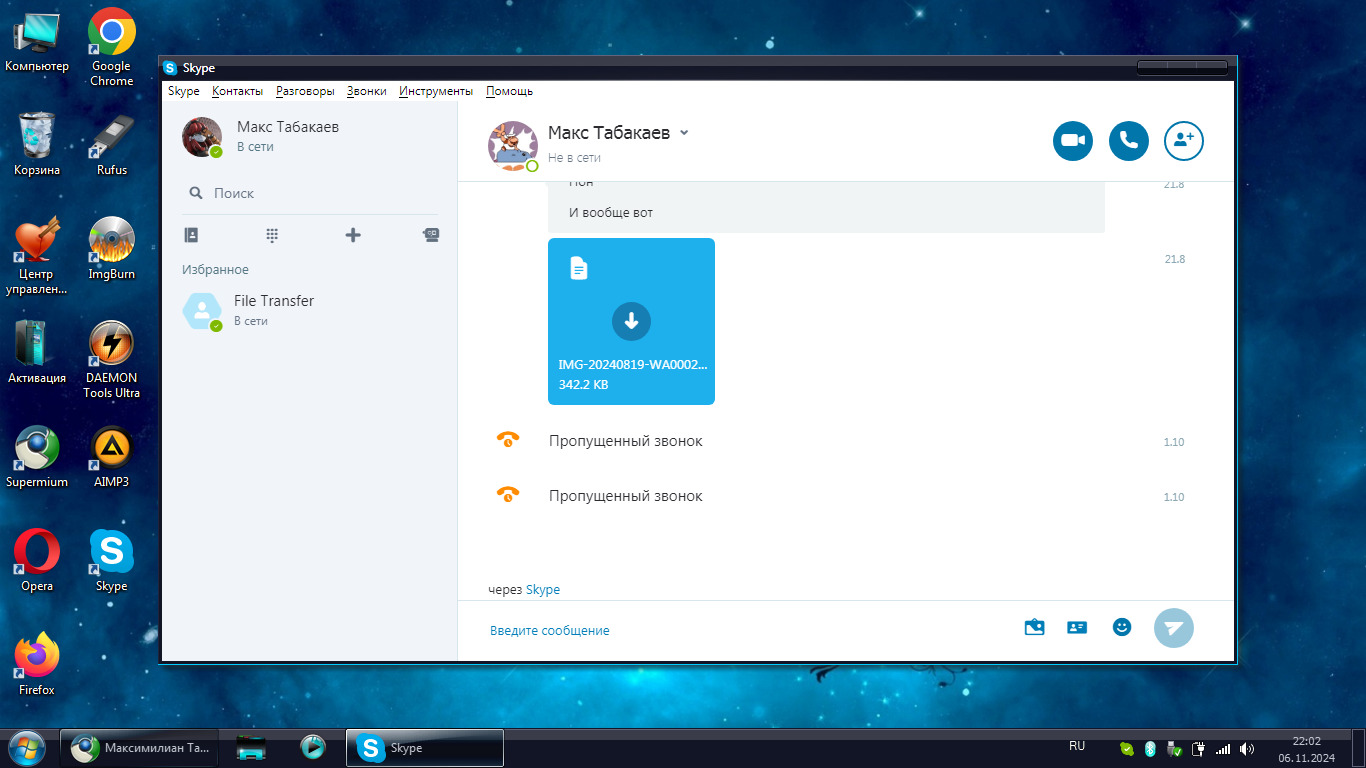
Task: Select the AIMP3 desktop icon
Action: point(112,457)
